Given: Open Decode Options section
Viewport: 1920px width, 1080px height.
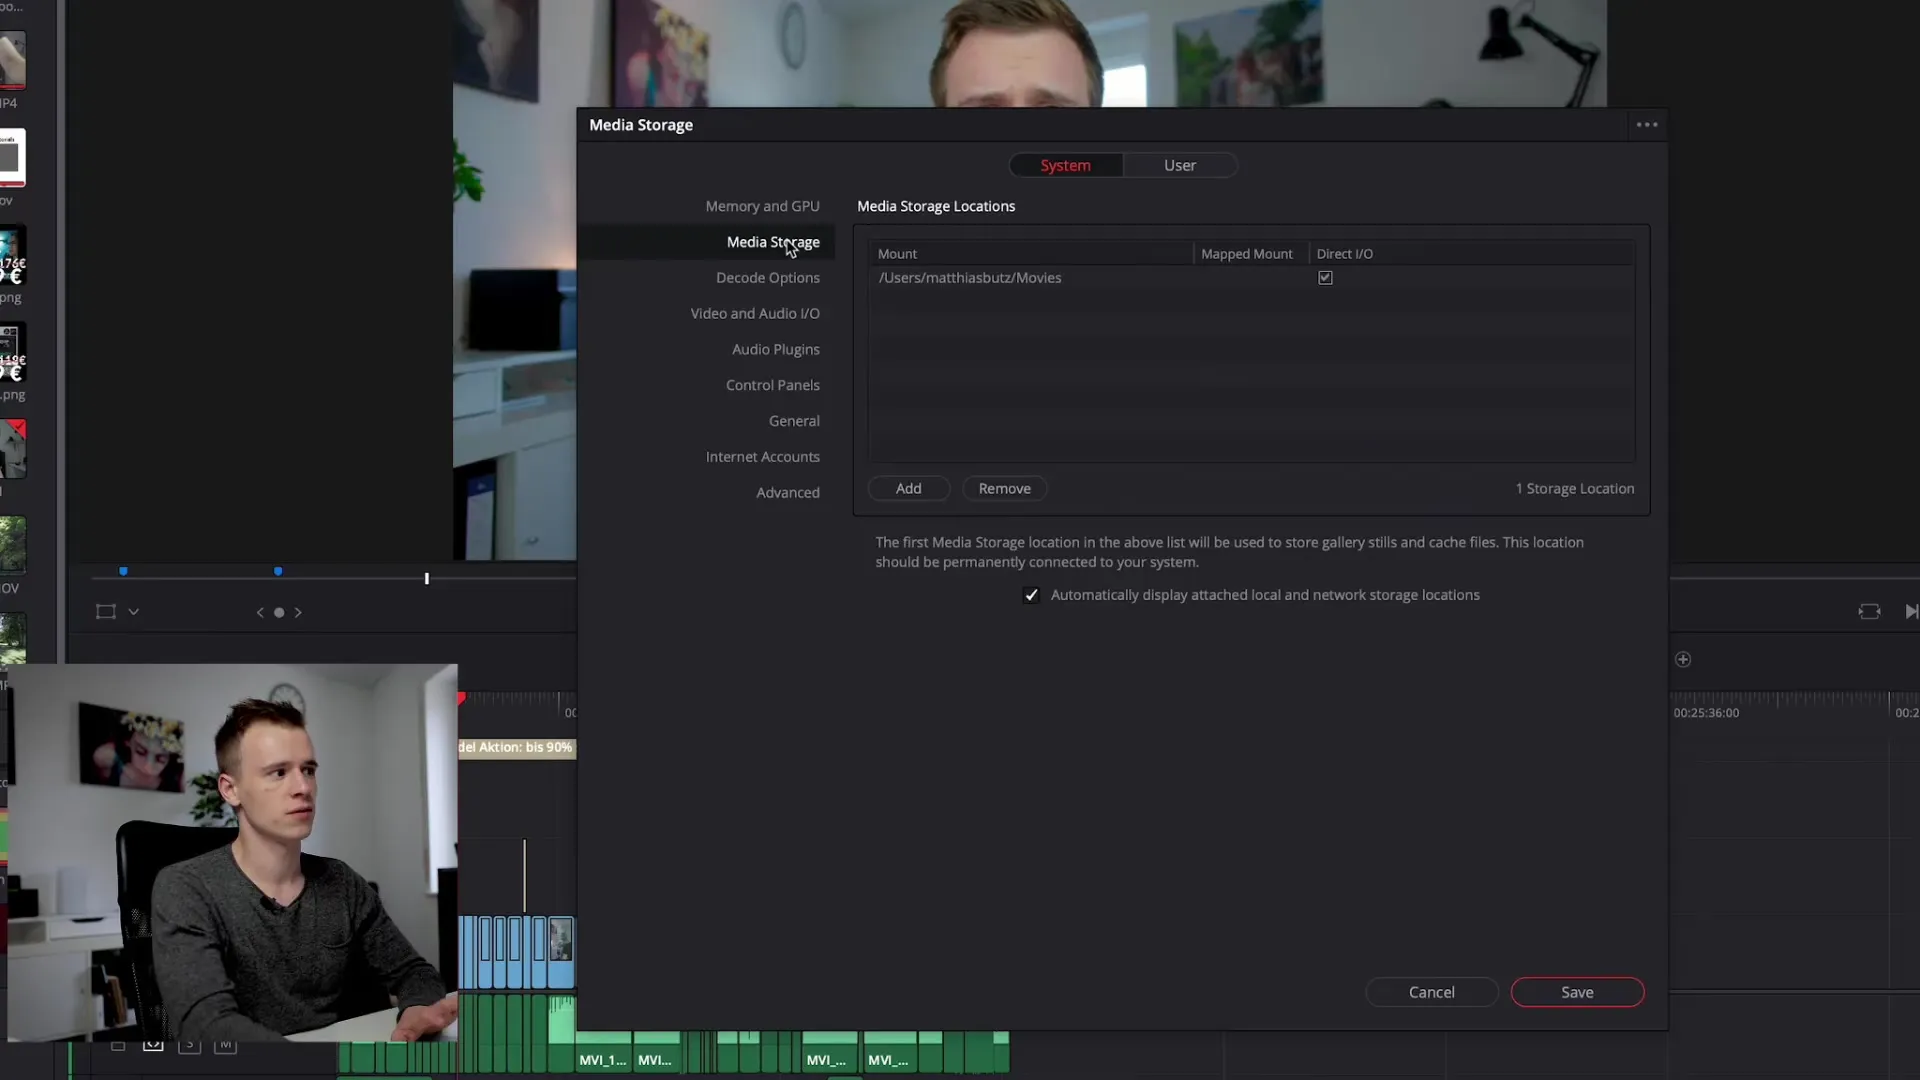Looking at the screenshot, I should click(x=767, y=278).
